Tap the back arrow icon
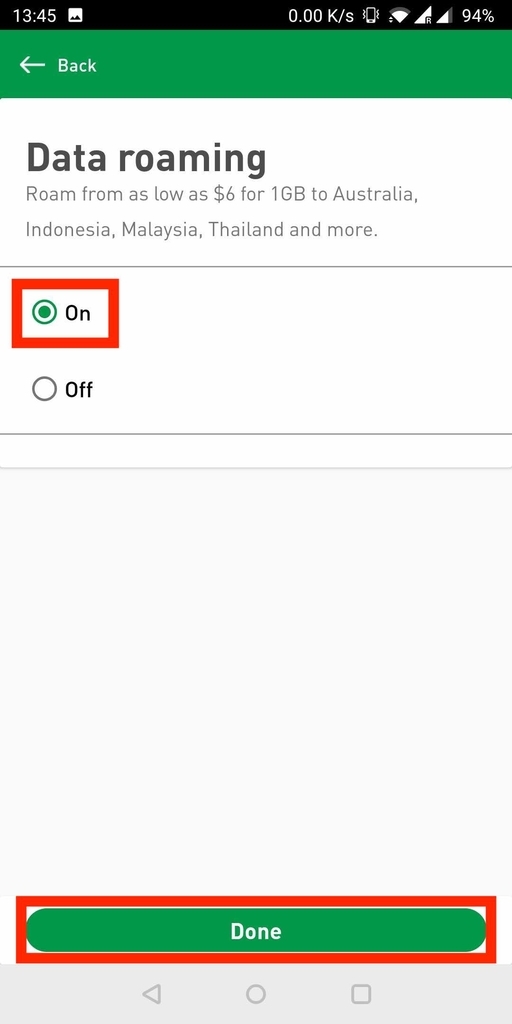Image resolution: width=512 pixels, height=1024 pixels. click(x=32, y=65)
